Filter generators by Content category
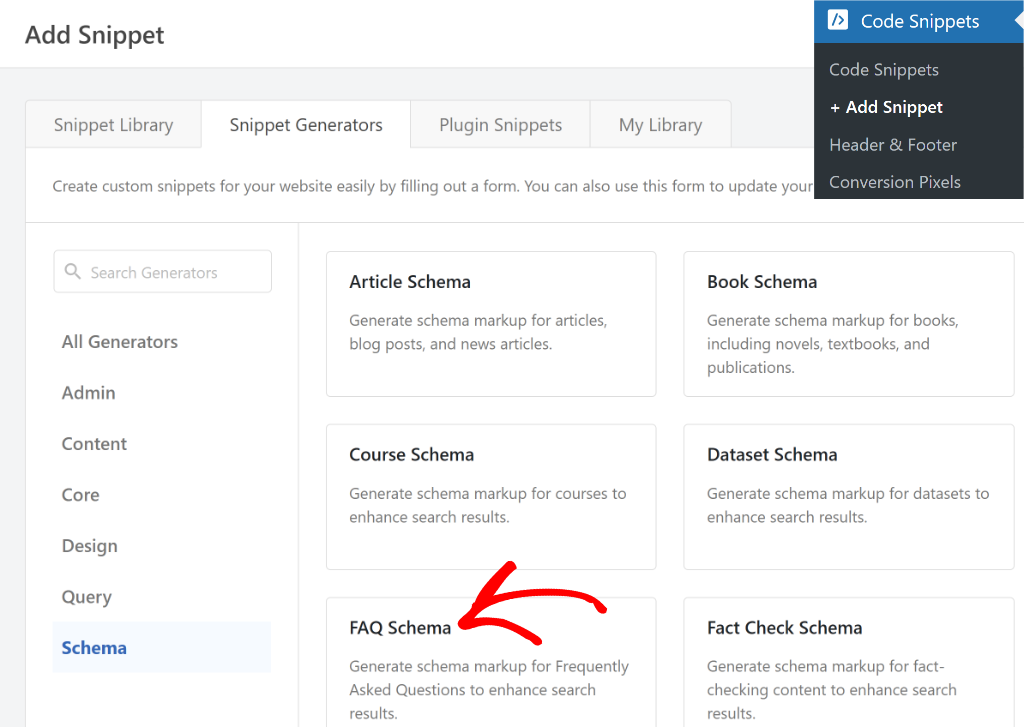Image resolution: width=1024 pixels, height=727 pixels. 94,444
